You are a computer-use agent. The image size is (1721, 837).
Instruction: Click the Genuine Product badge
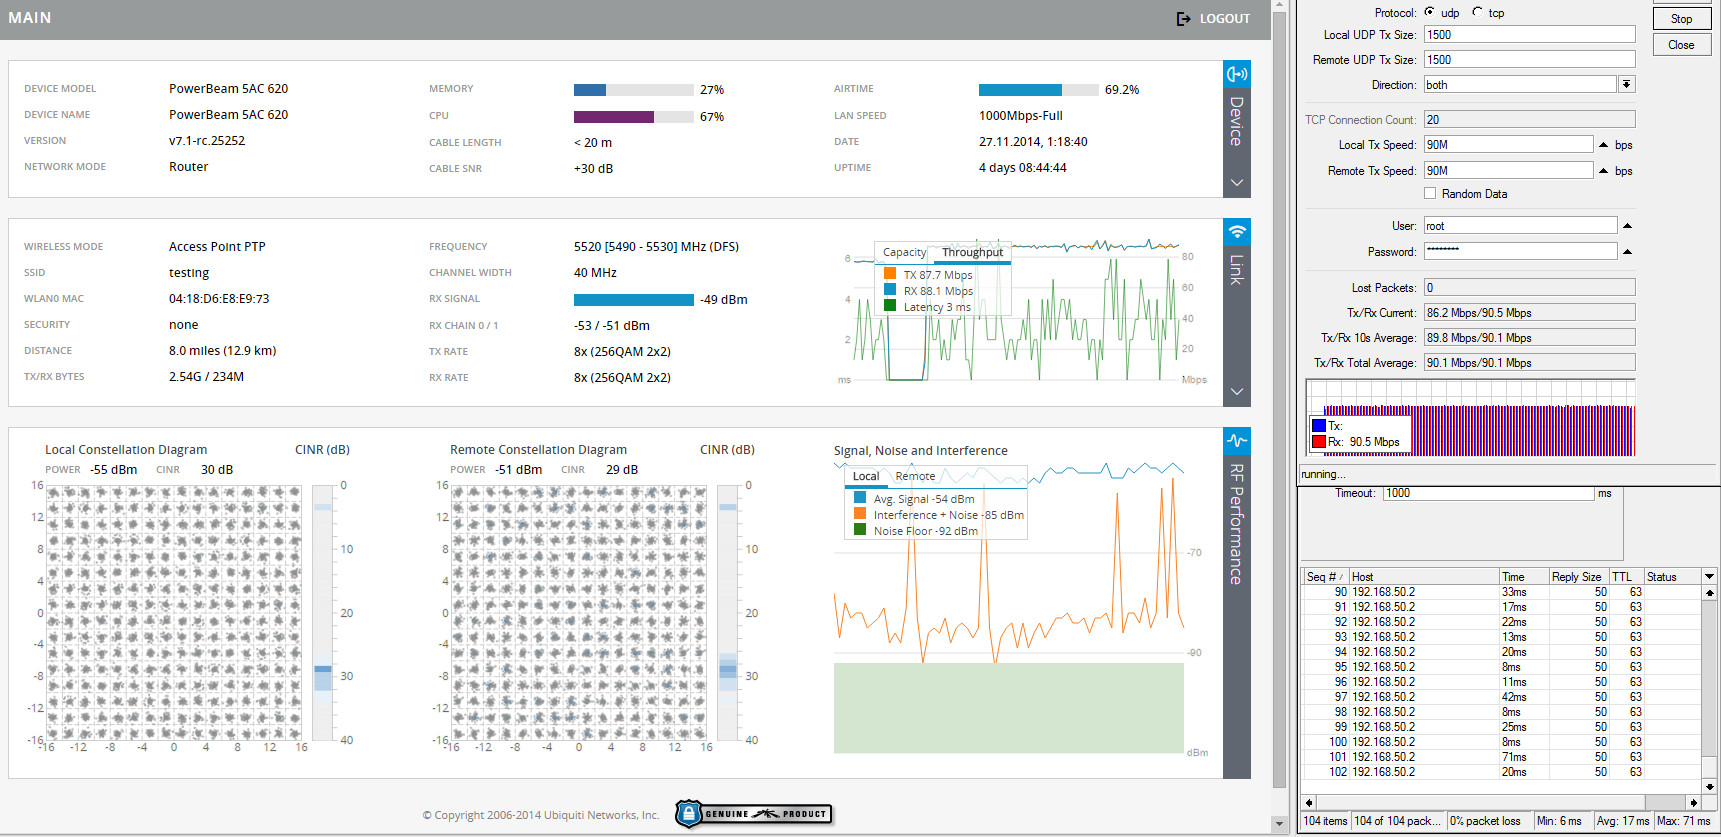754,814
